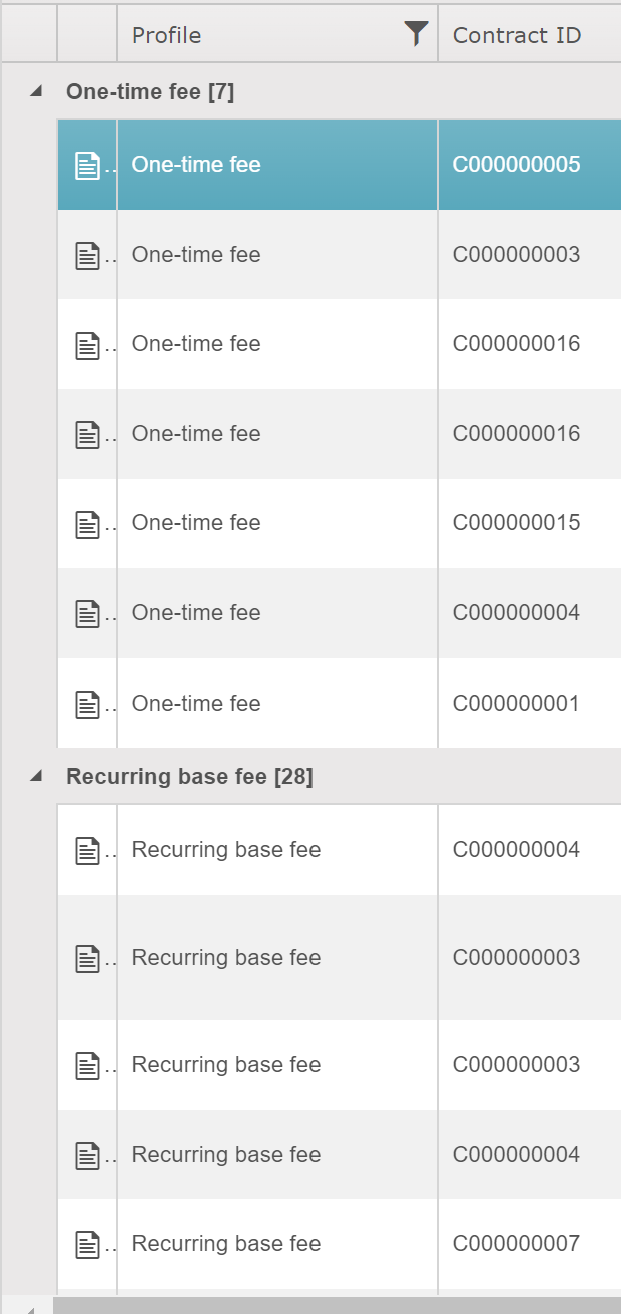Image resolution: width=621 pixels, height=1314 pixels.
Task: Select the One-time fee [7] group row
Action: point(150,92)
